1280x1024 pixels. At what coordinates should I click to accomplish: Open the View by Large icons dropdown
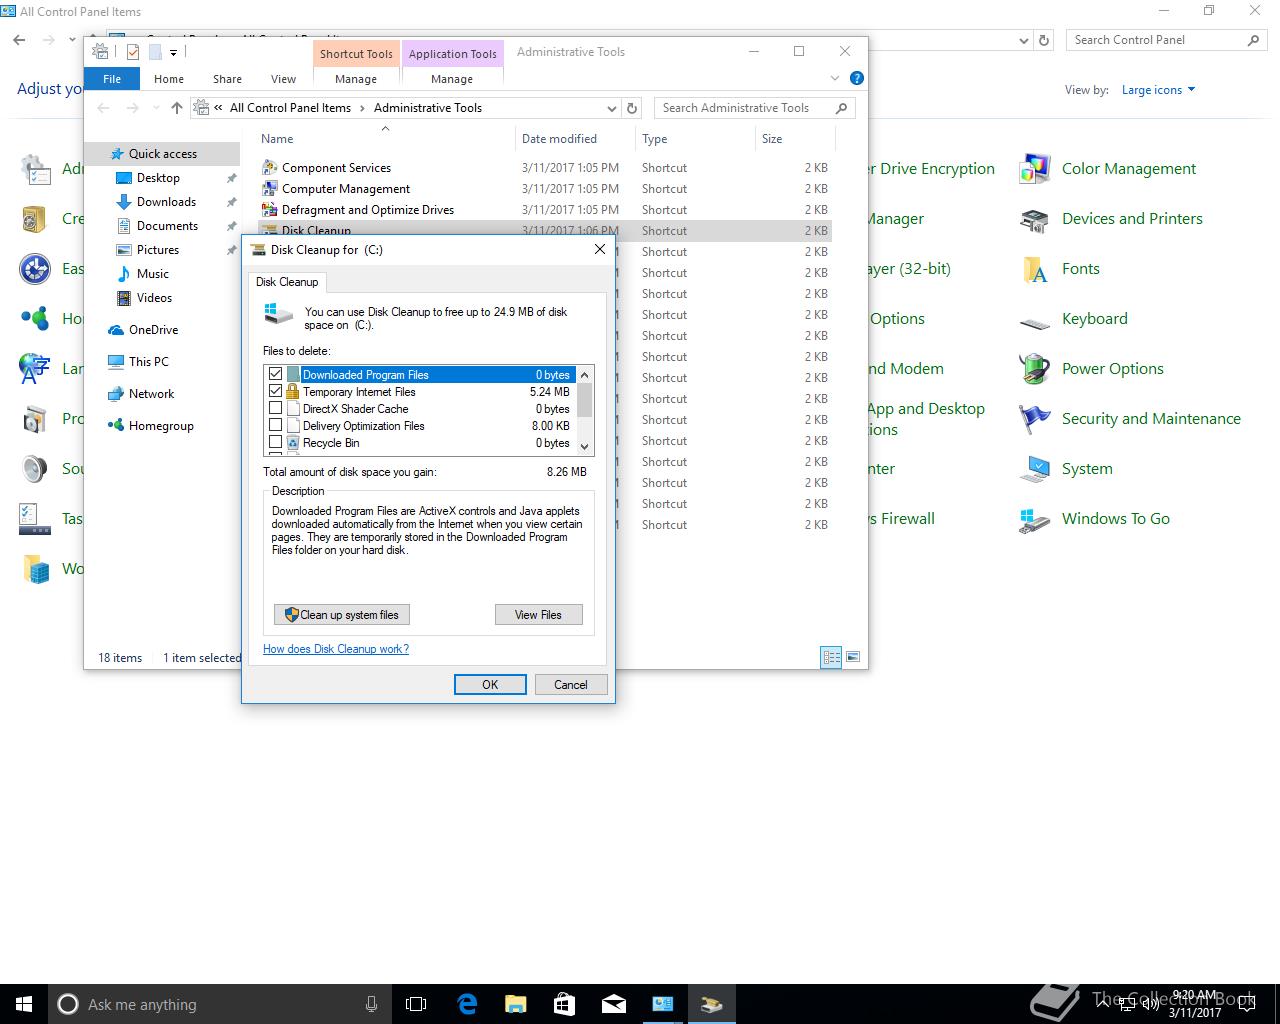pos(1158,90)
